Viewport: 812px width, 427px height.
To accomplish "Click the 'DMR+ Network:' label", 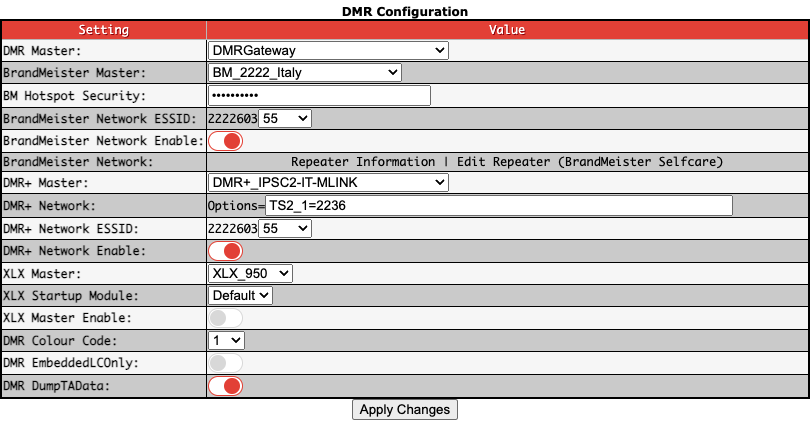I will pos(49,206).
